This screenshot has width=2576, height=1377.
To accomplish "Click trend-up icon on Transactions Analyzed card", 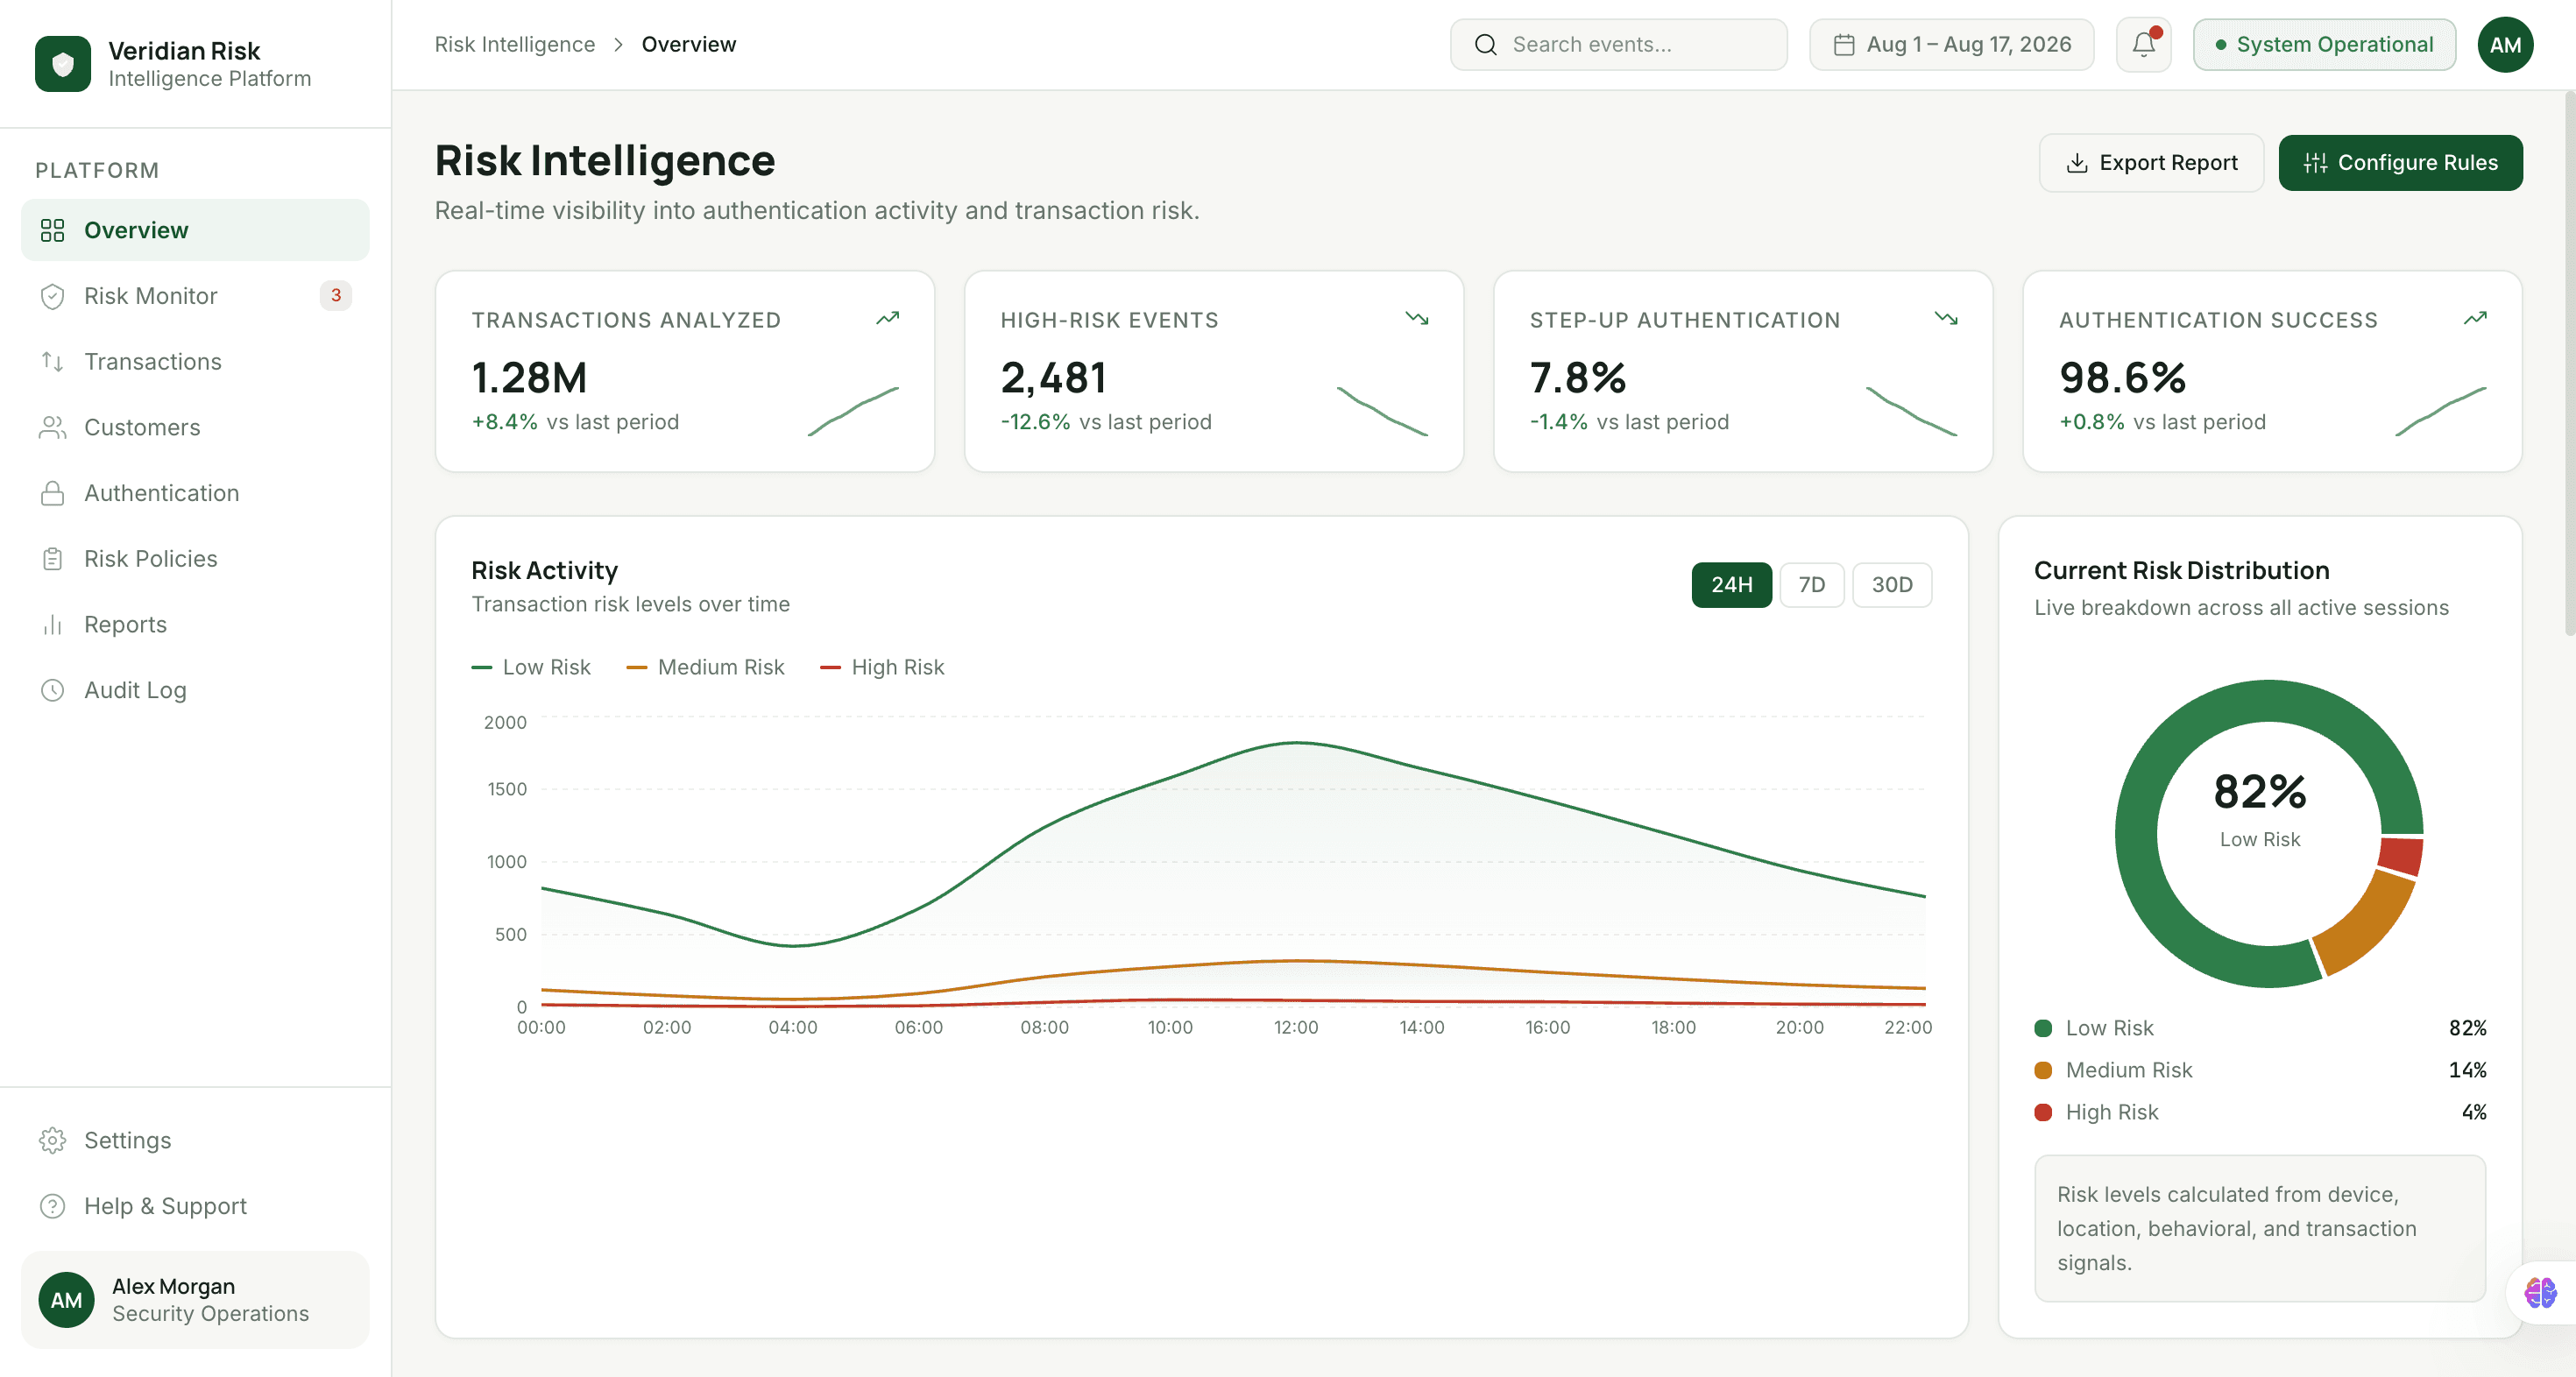I will [x=887, y=318].
